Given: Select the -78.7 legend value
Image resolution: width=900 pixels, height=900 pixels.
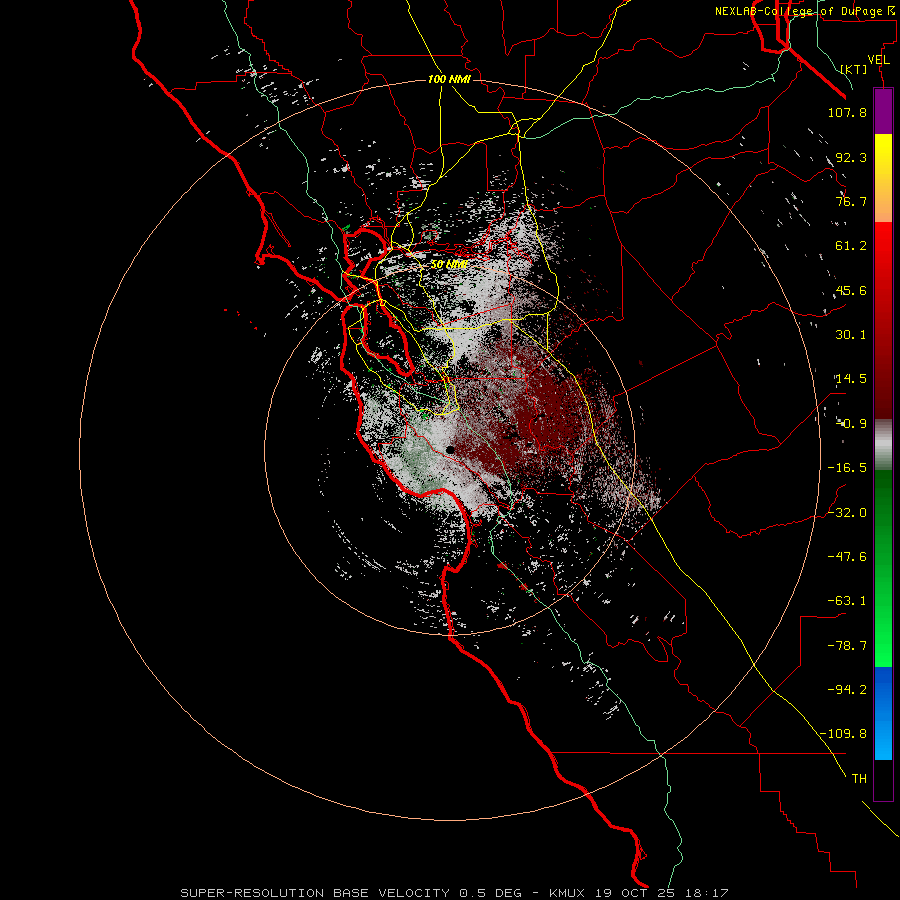Looking at the screenshot, I should pos(847,646).
